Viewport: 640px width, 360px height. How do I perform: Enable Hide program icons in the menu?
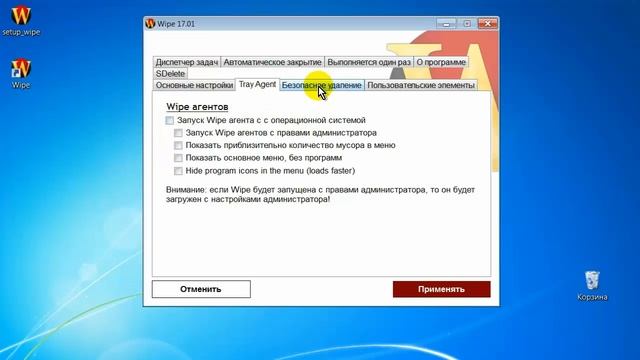click(x=178, y=171)
